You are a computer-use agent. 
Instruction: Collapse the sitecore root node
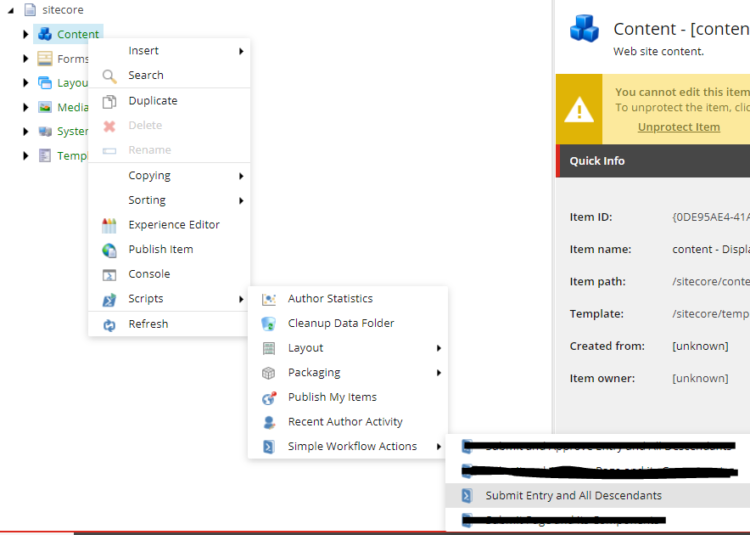click(10, 9)
